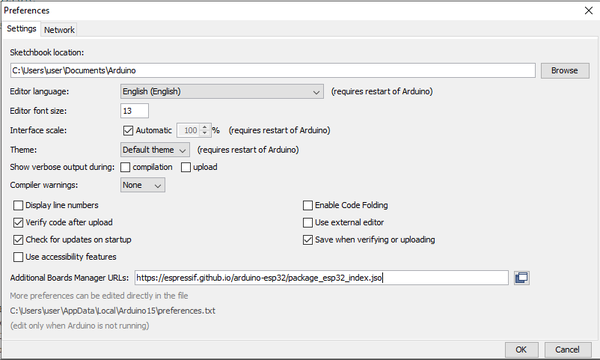Click 'Additional Boards Manager URLs:' label
The height and width of the screenshot is (360, 600).
[x=69, y=278]
